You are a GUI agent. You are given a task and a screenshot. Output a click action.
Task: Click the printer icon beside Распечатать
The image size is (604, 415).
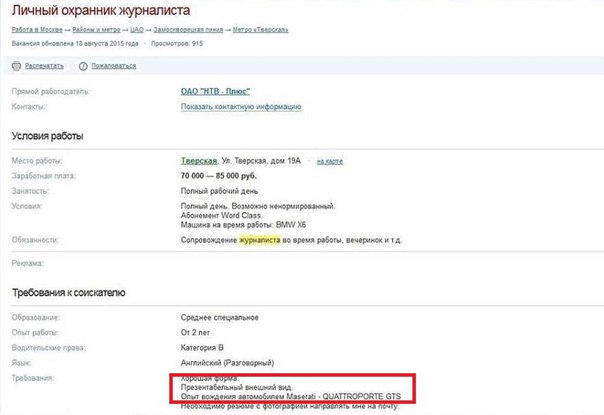pos(16,66)
